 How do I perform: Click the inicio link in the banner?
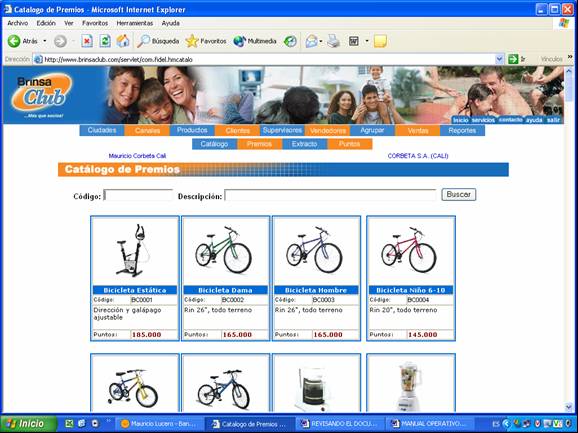460,120
